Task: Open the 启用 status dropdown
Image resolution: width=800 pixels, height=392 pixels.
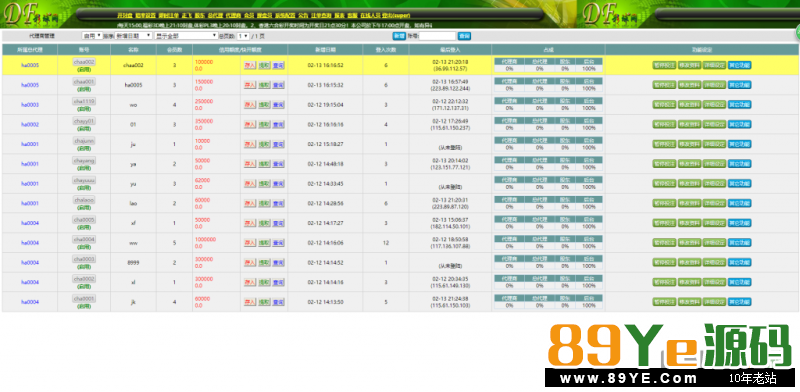Action: pyautogui.click(x=92, y=36)
